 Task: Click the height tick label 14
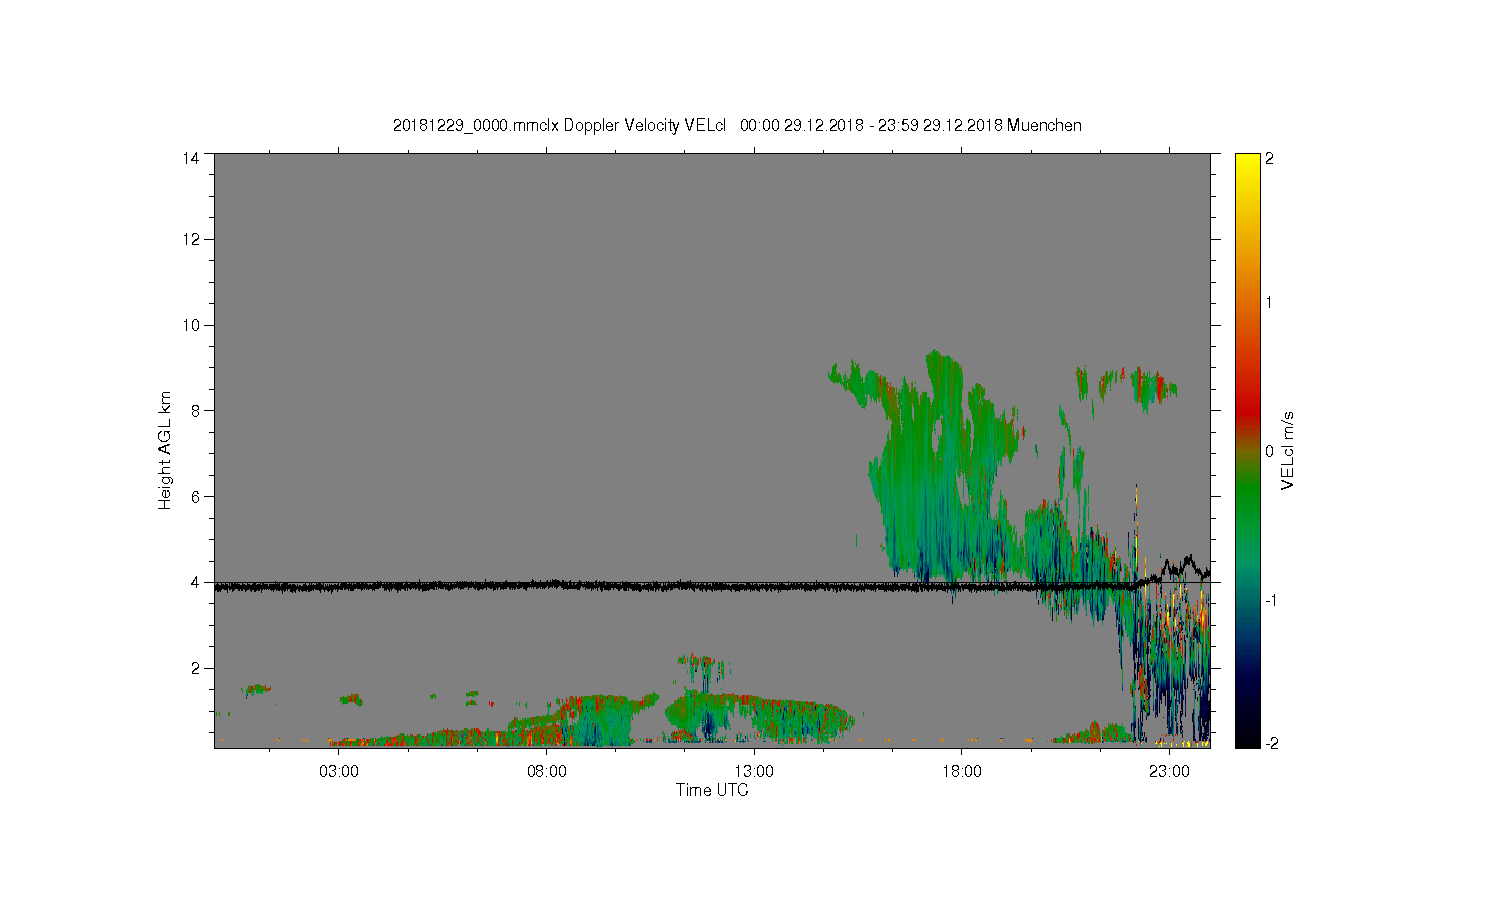pos(191,158)
